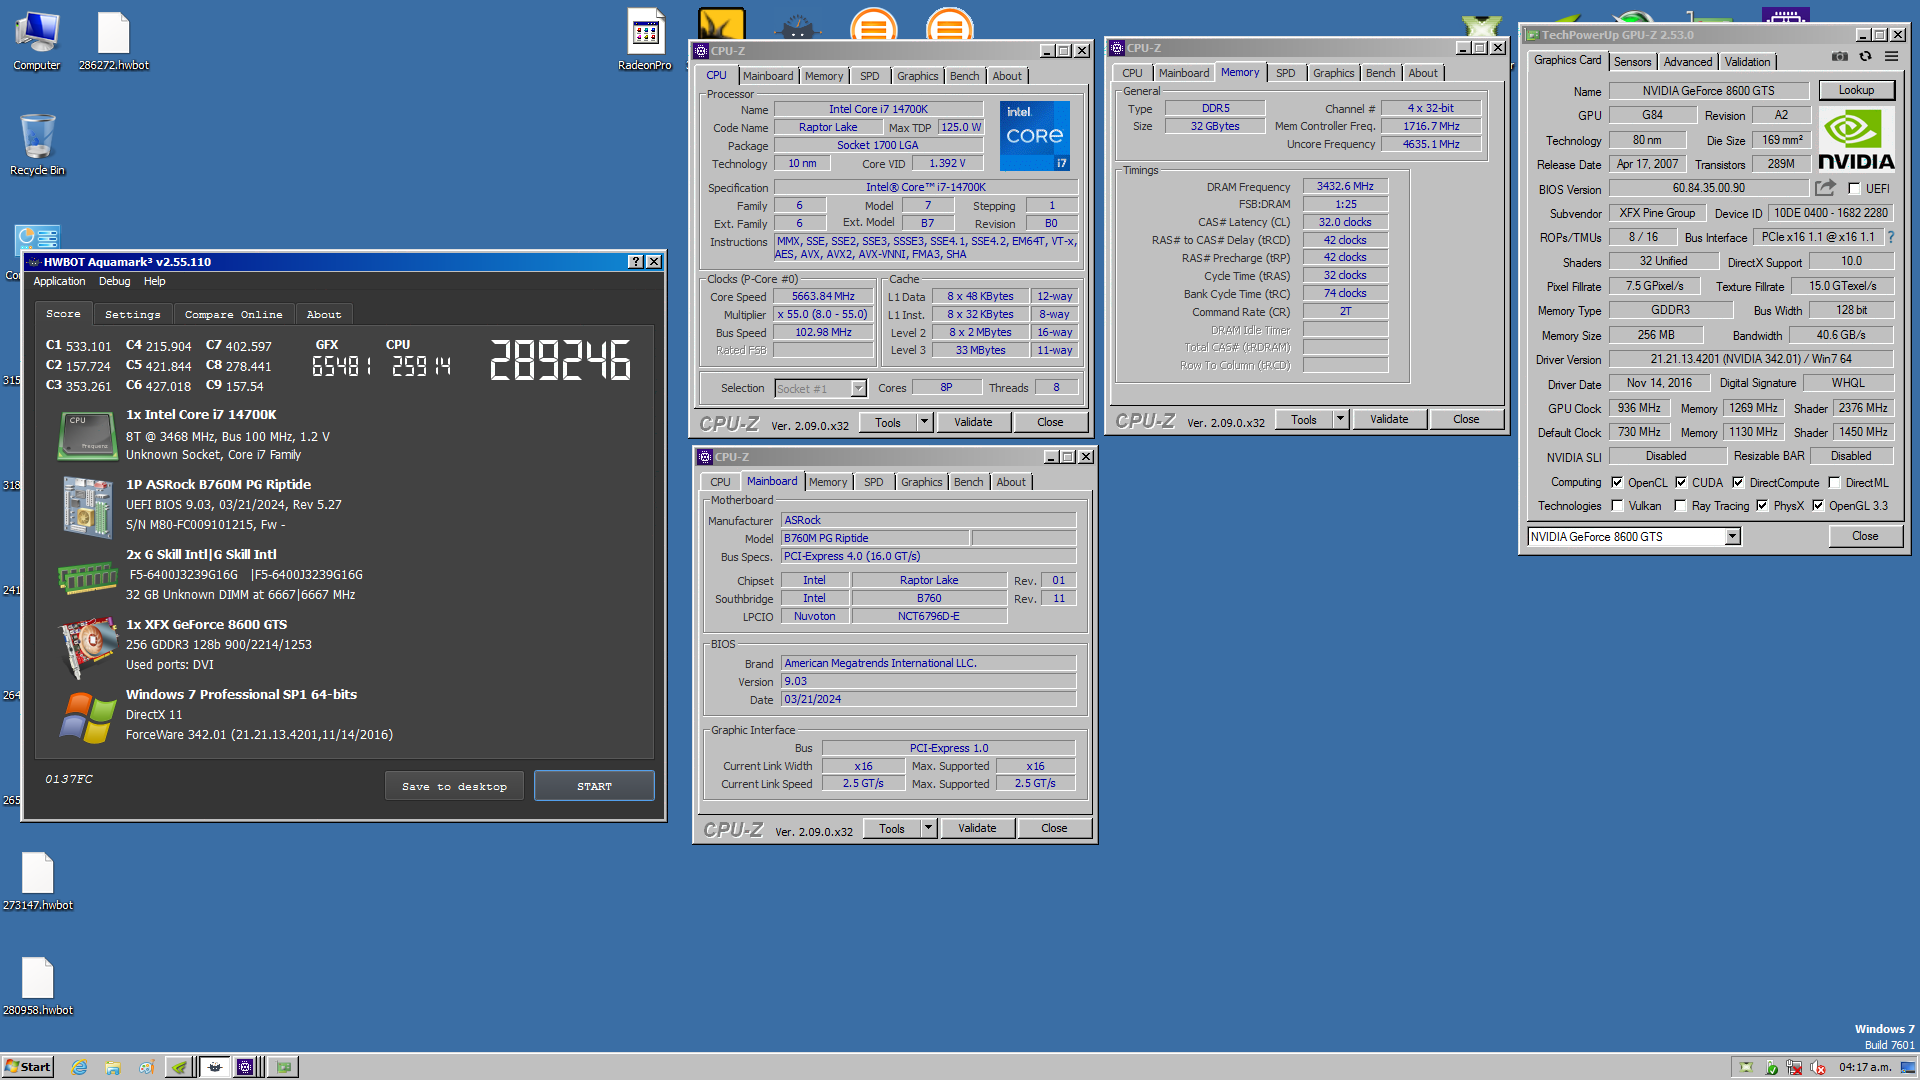The width and height of the screenshot is (1920, 1080).
Task: Open Tools dropdown arrow in CPU-Z Memory window
Action: coord(1341,419)
